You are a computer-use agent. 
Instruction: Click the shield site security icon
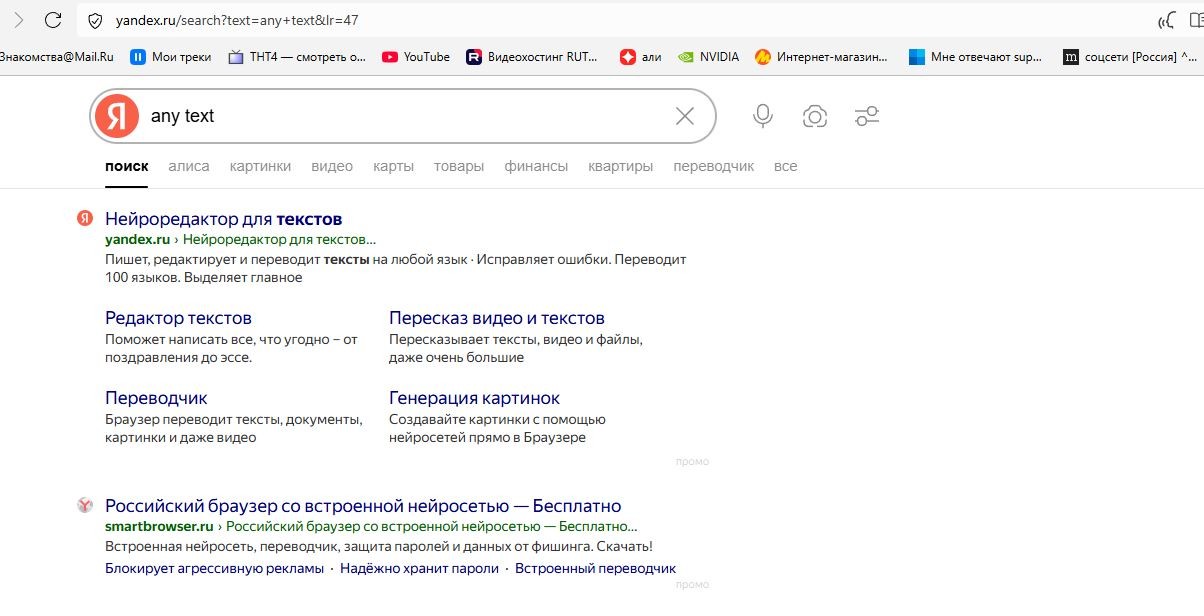95,20
